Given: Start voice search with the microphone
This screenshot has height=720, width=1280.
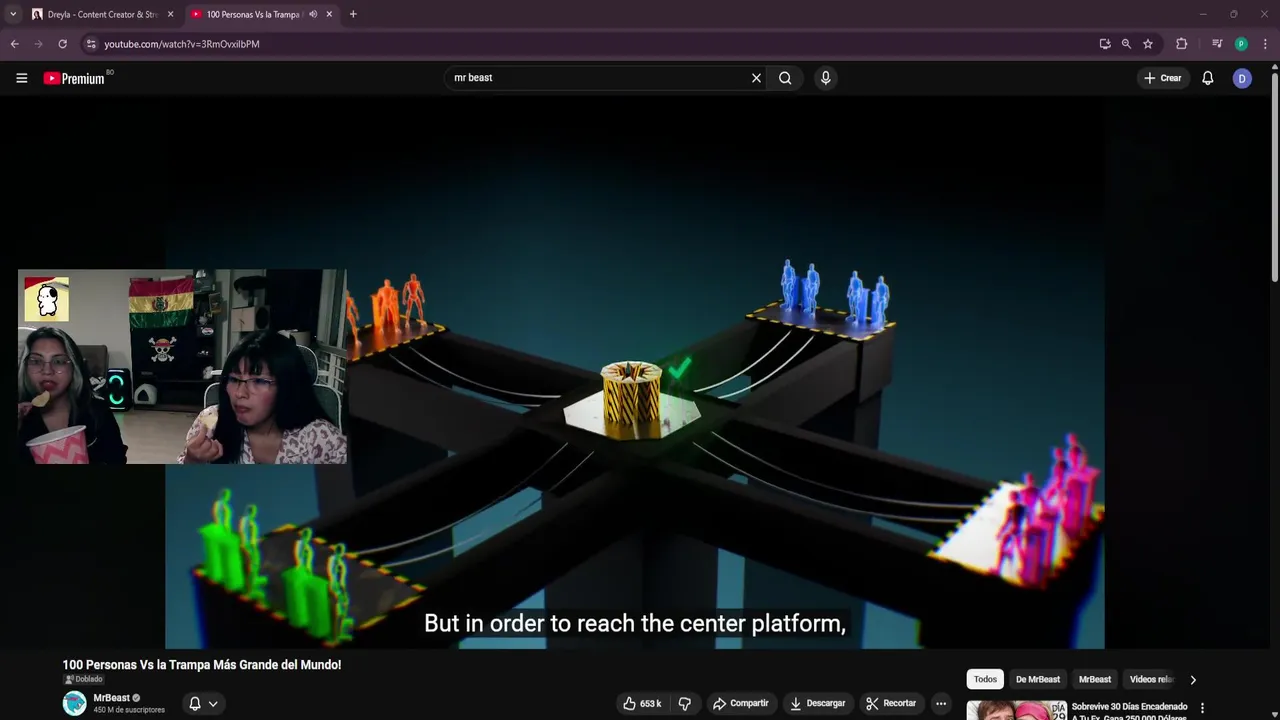Looking at the screenshot, I should [825, 78].
